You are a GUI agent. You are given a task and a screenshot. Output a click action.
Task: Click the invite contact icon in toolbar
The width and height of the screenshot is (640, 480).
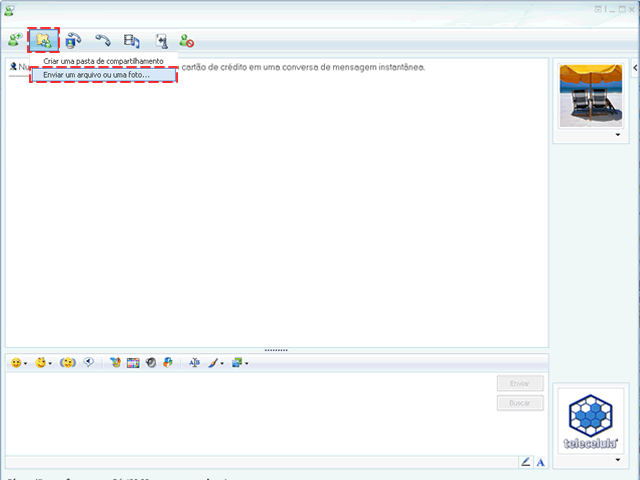point(15,41)
